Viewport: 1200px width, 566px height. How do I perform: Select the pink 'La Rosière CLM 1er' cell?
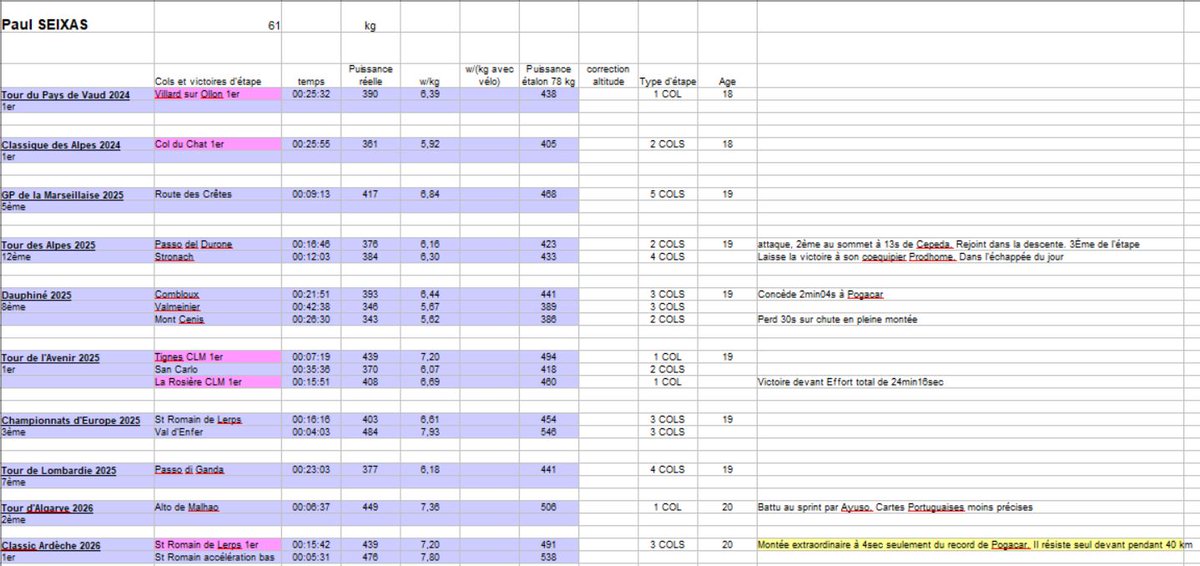[x=218, y=382]
